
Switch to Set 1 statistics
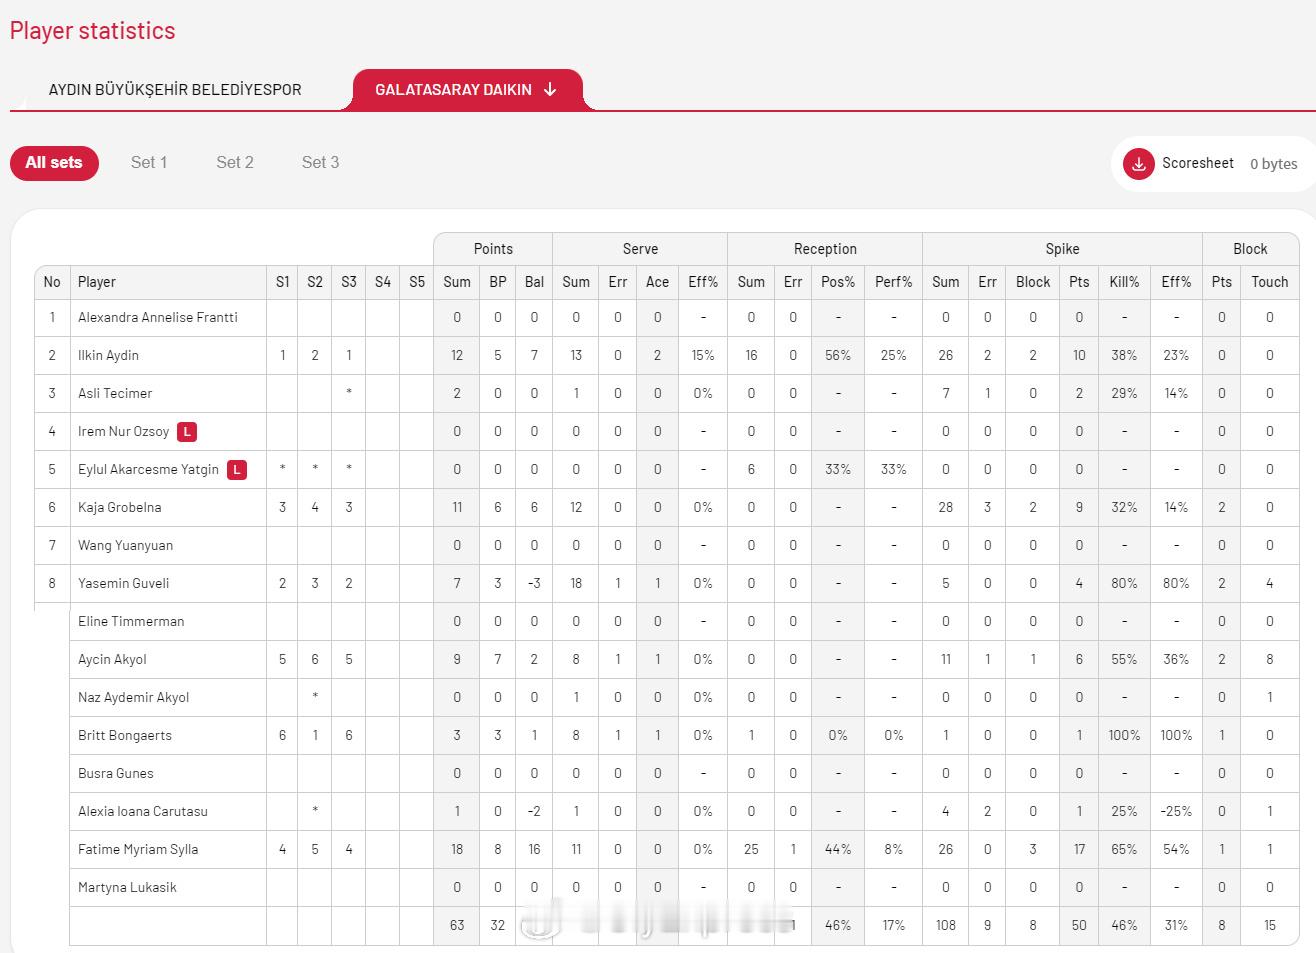click(149, 162)
